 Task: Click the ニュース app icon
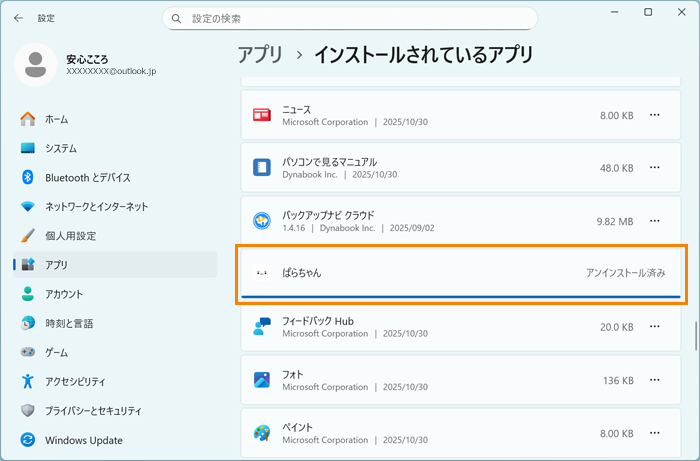262,115
